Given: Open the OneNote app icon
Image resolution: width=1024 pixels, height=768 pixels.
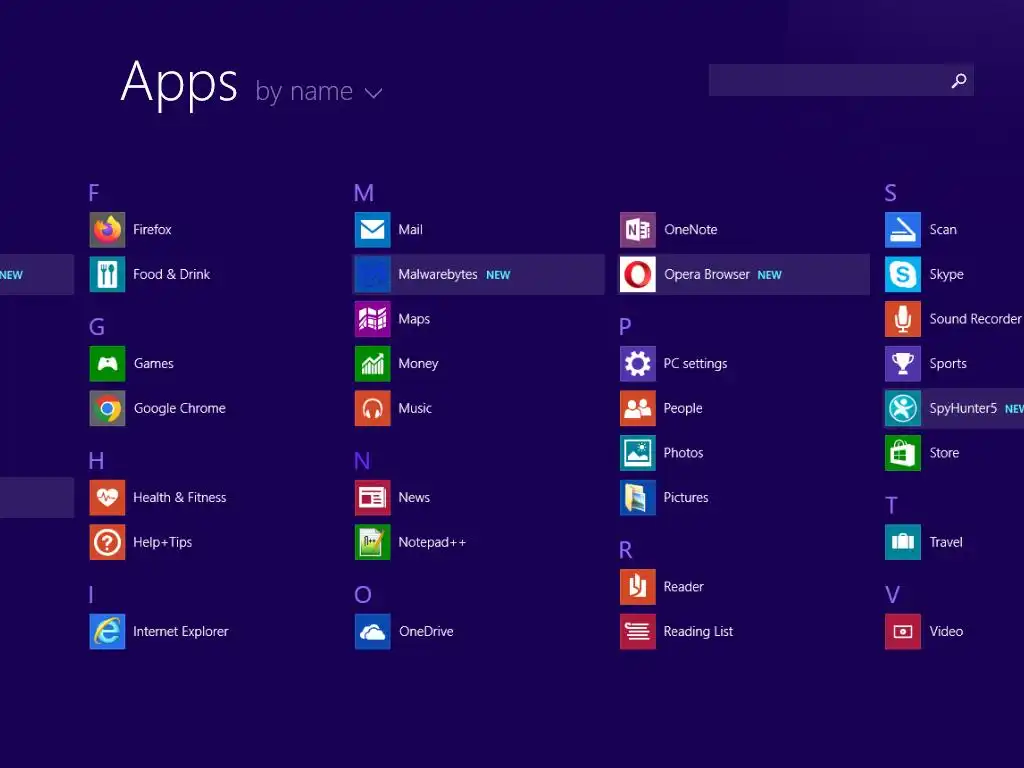Looking at the screenshot, I should click(x=637, y=230).
